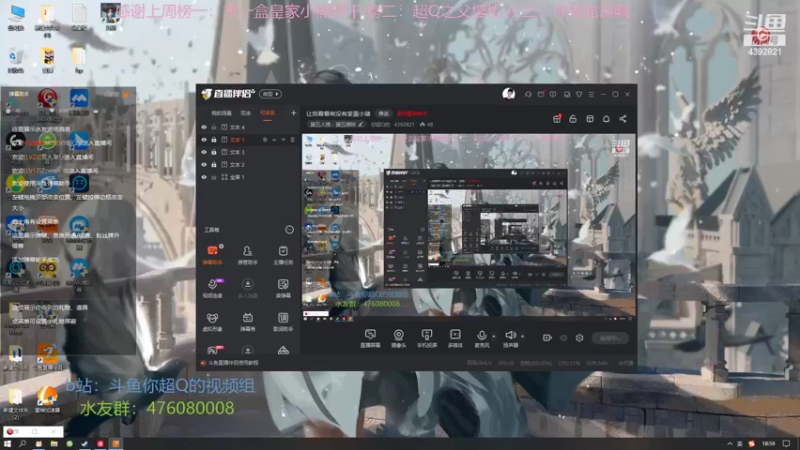The width and height of the screenshot is (800, 450).
Task: Add a 摄像头 camera source
Action: click(x=398, y=338)
